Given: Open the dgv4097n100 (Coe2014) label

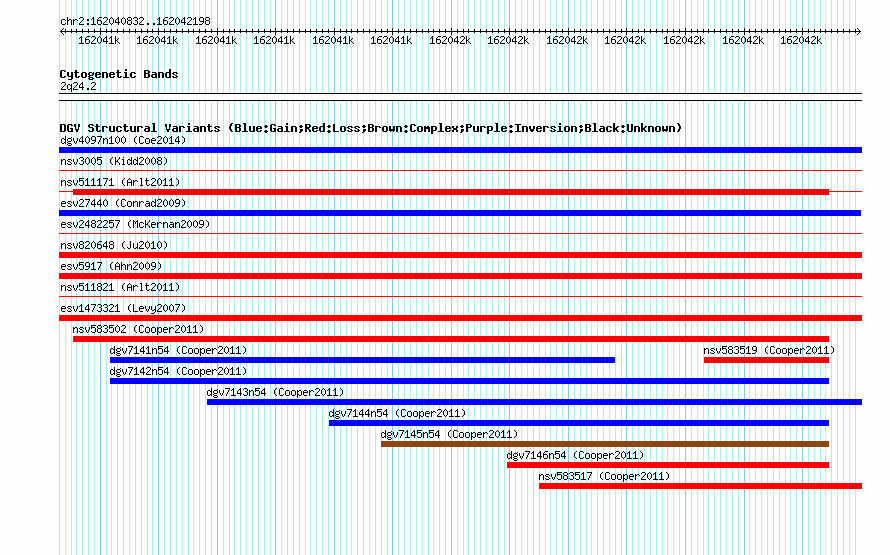Looking at the screenshot, I should coord(123,140).
